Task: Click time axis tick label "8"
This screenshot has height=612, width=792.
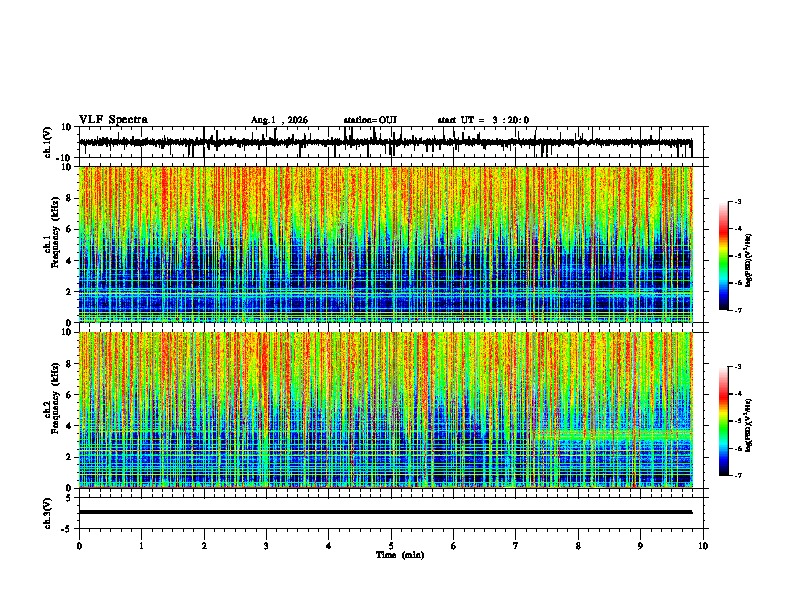Action: pos(578,546)
